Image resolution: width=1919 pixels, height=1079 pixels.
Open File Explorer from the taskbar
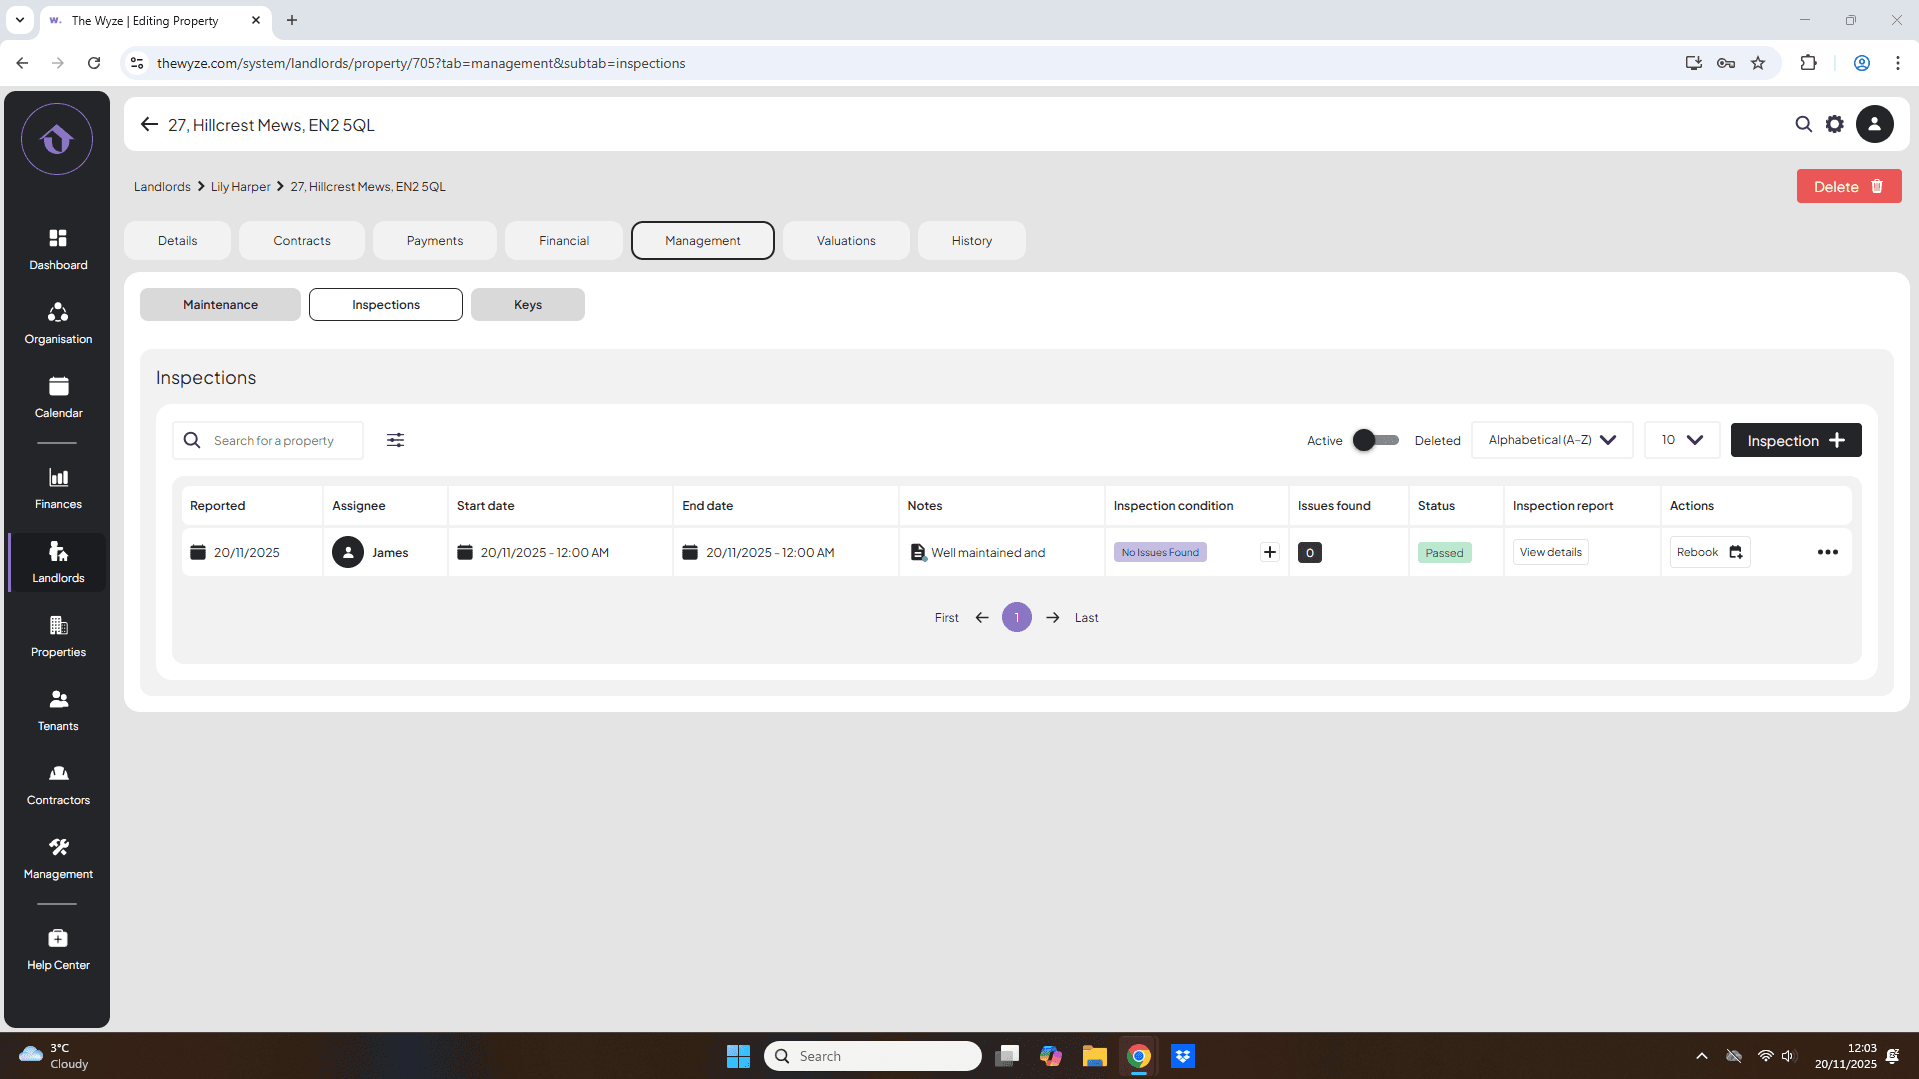pos(1094,1056)
